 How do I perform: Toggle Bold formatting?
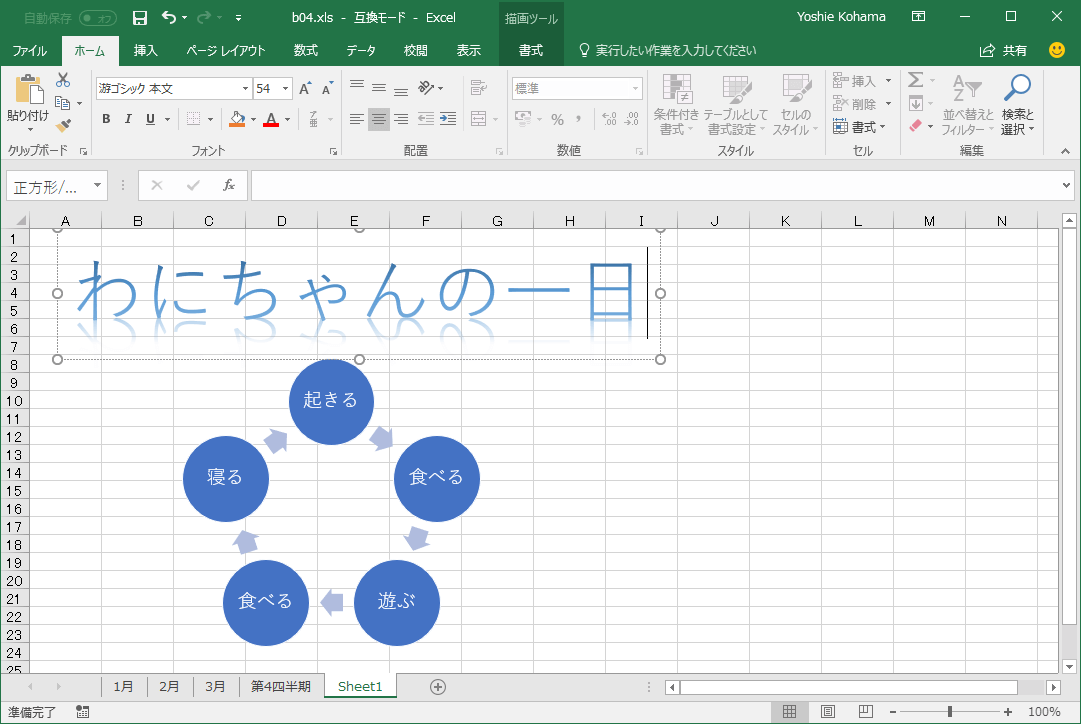point(106,119)
